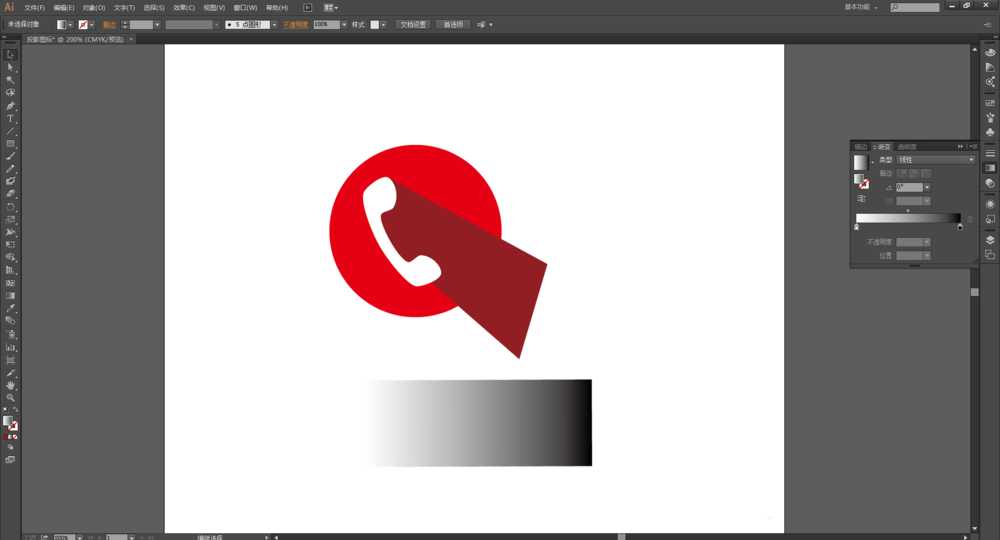Viewport: 1000px width, 540px height.
Task: Activate the Zoom tool
Action: point(11,397)
